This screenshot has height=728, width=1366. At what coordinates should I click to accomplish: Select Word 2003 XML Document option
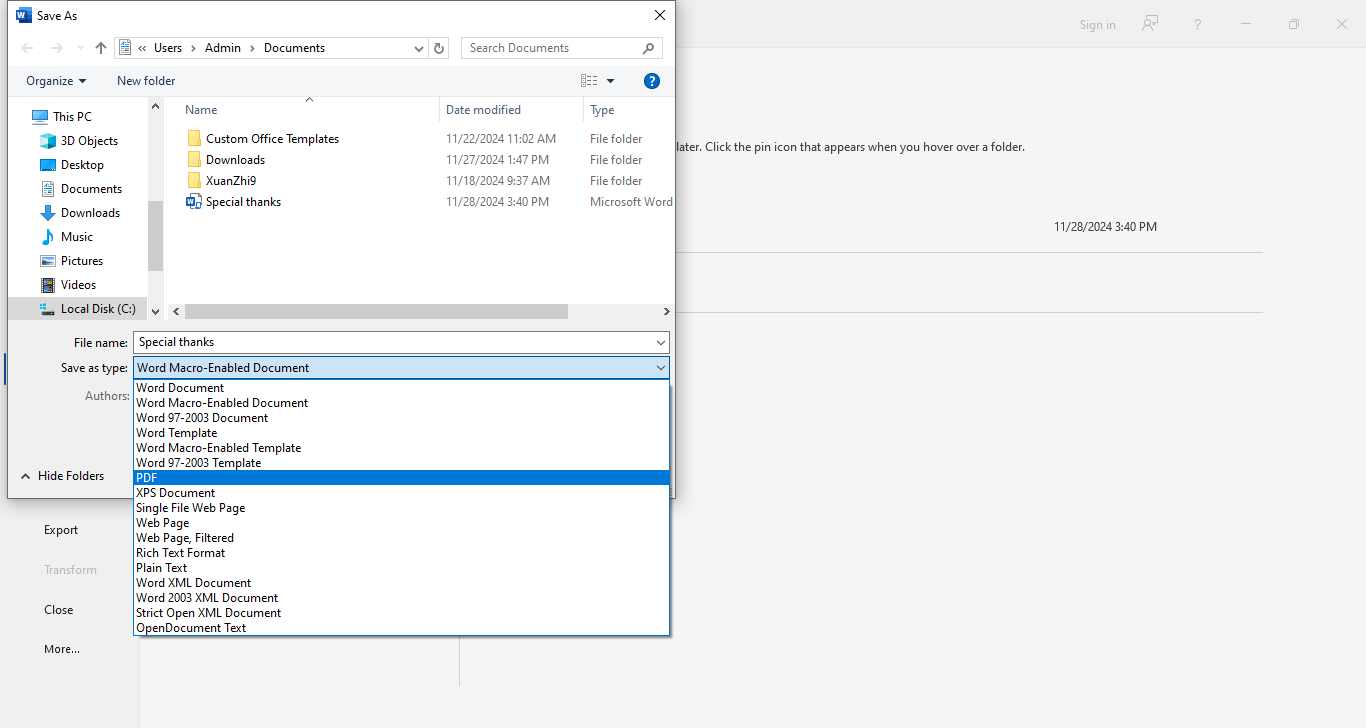[x=401, y=598]
